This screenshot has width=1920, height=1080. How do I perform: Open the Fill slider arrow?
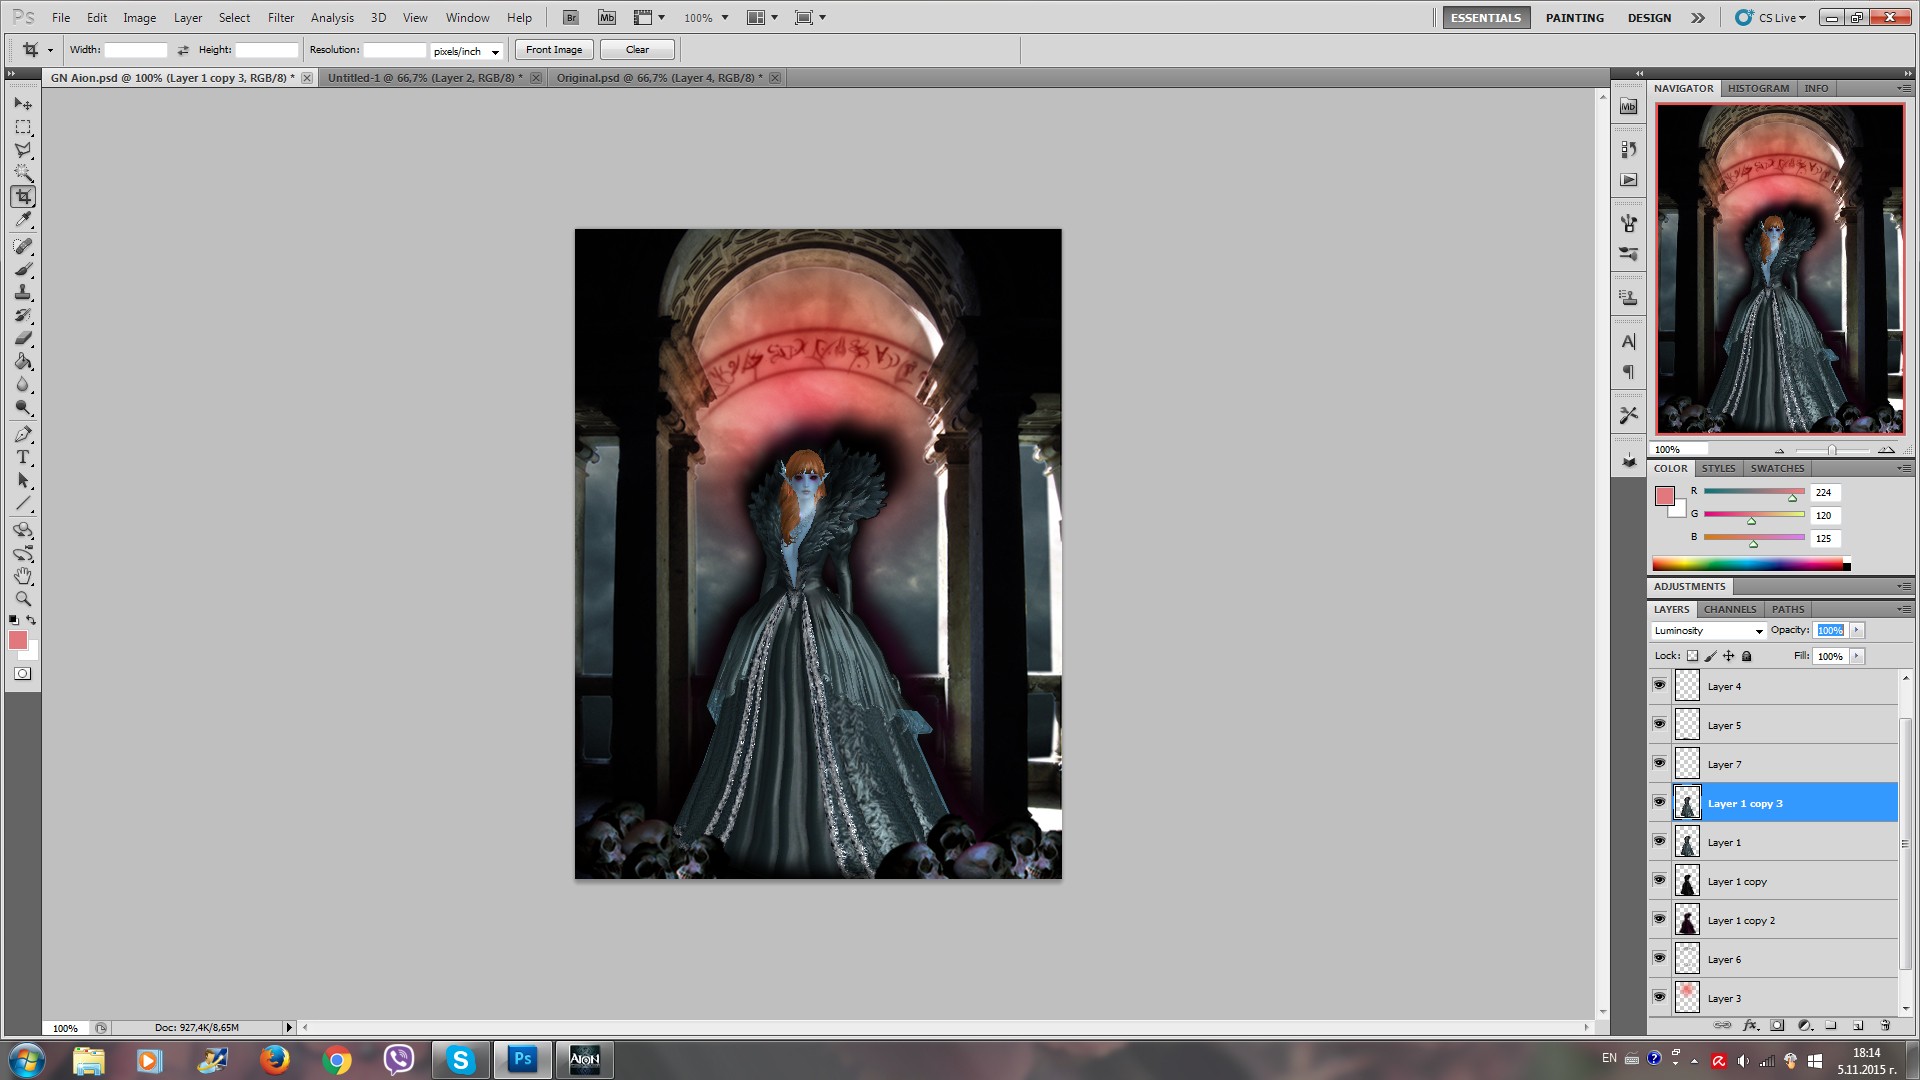pos(1857,656)
